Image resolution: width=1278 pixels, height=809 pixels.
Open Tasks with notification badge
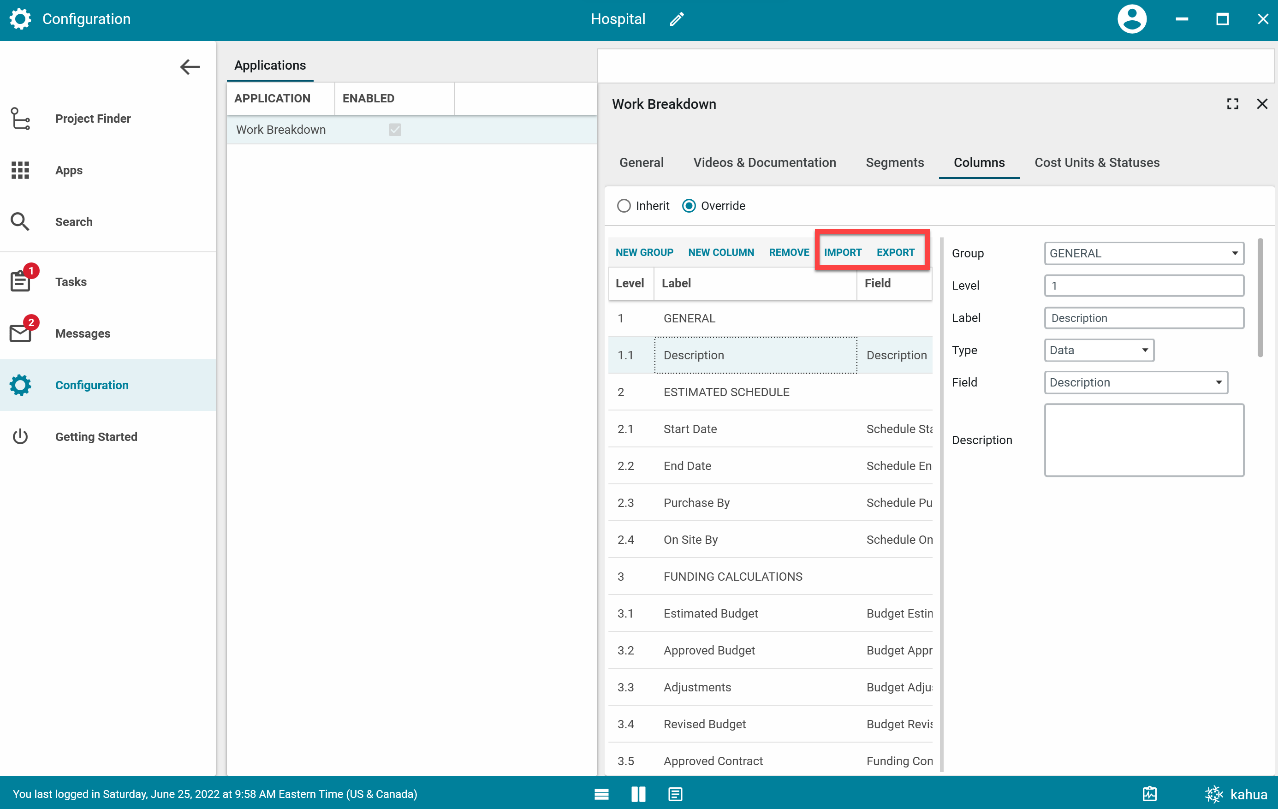coord(70,282)
